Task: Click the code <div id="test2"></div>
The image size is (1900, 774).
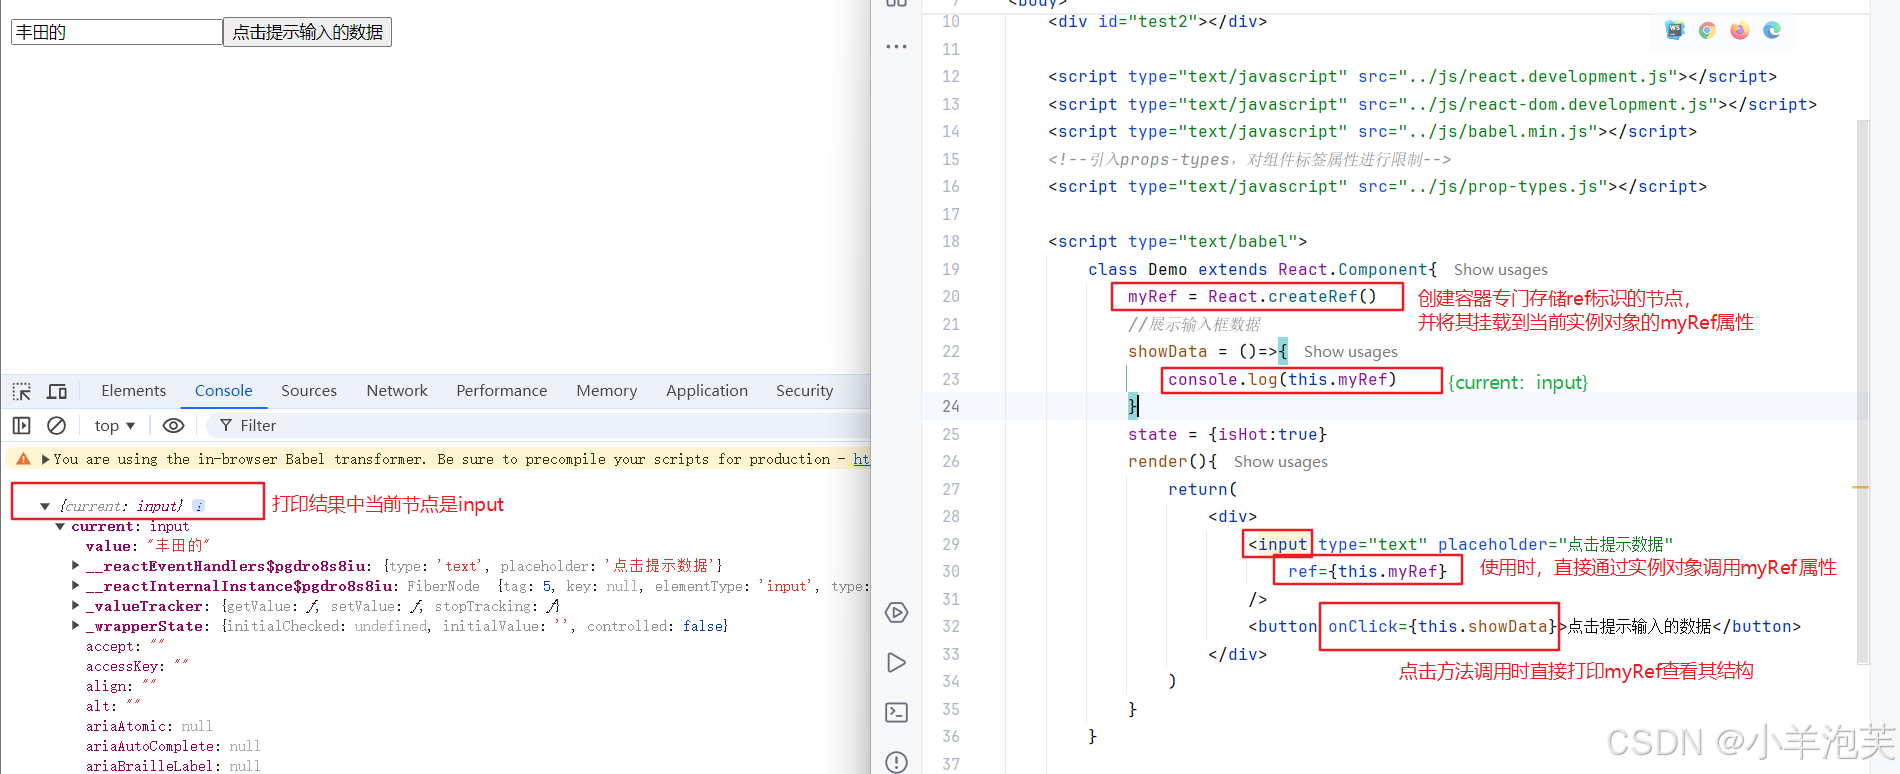Action: 1157,22
